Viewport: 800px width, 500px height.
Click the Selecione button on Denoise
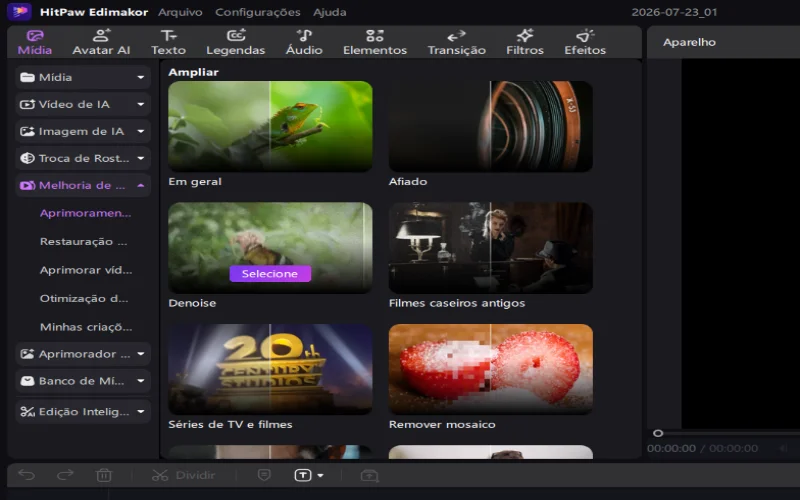coord(270,273)
